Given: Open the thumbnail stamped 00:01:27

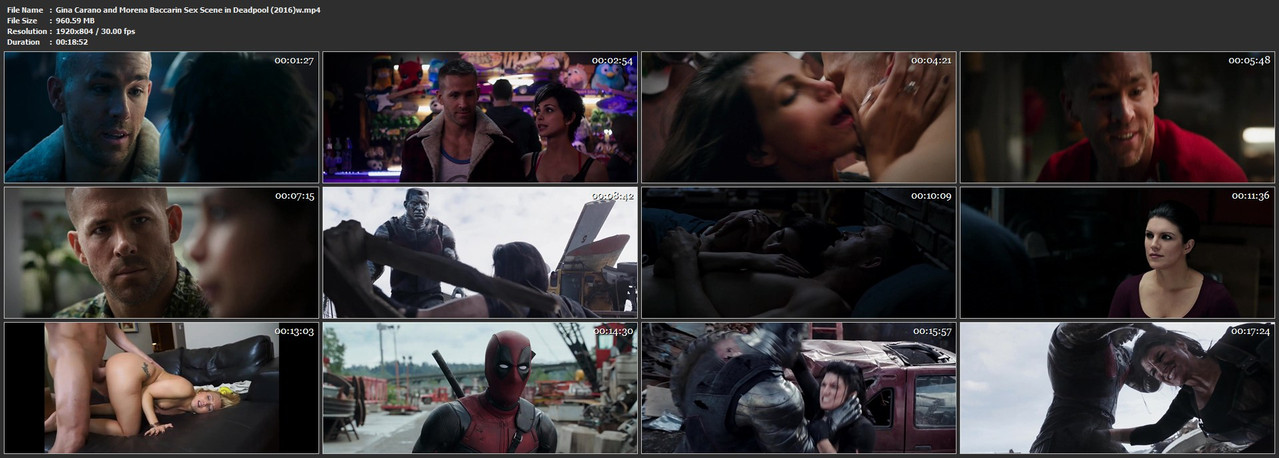Looking at the screenshot, I should tap(162, 117).
